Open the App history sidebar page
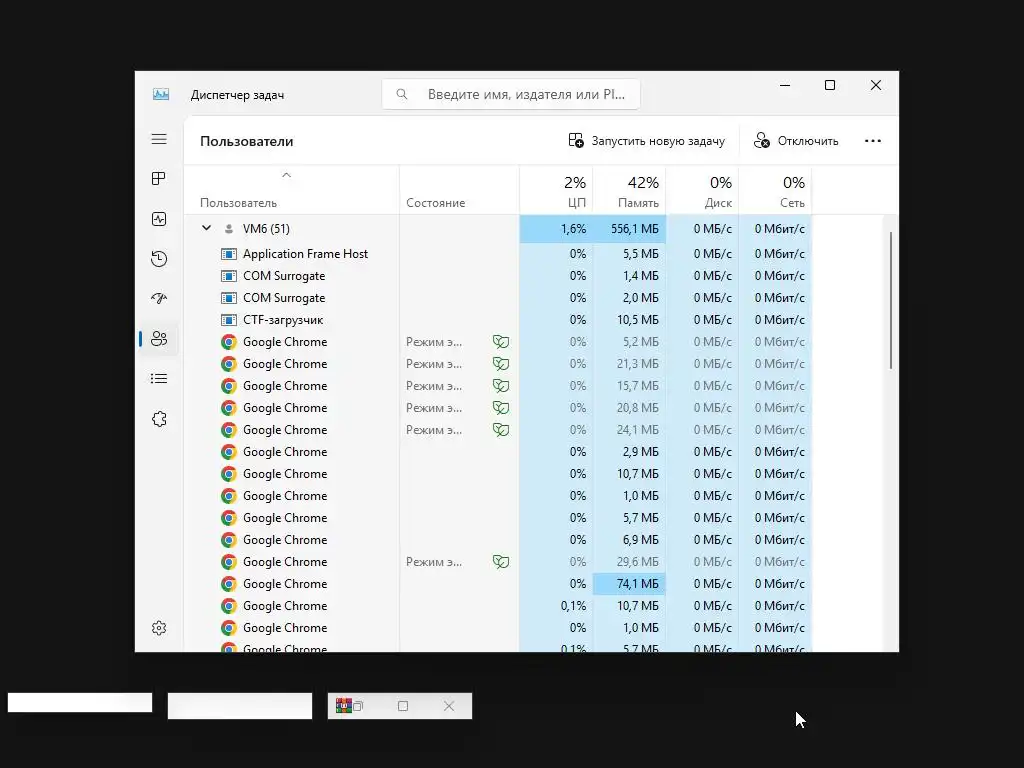The height and width of the screenshot is (768, 1024). point(159,259)
